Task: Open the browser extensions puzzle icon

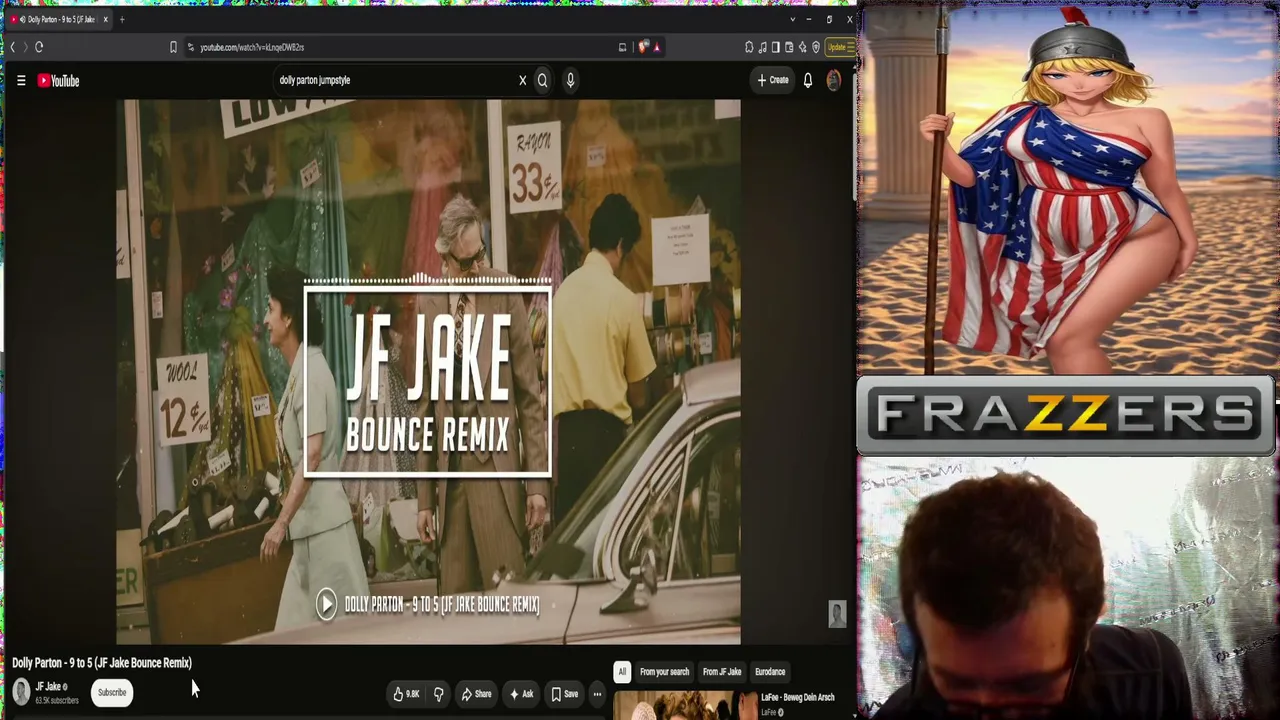Action: [749, 47]
